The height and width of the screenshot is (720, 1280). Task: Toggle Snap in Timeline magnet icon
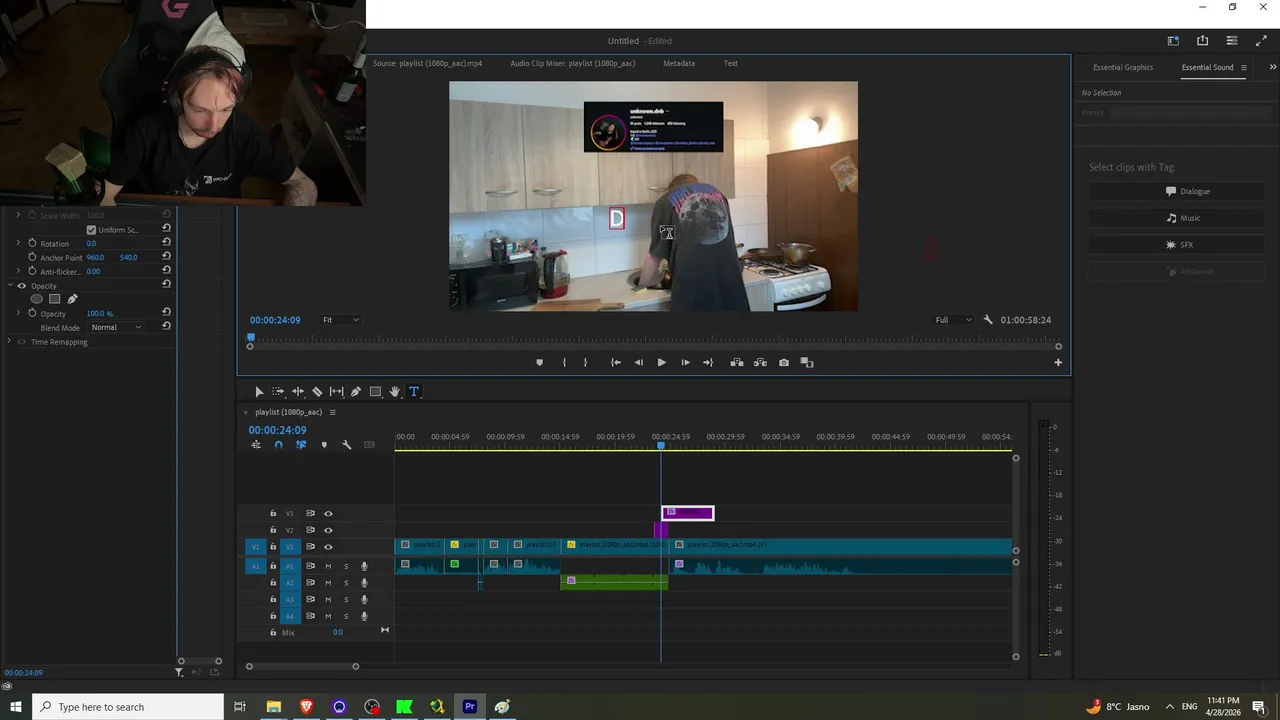point(278,445)
